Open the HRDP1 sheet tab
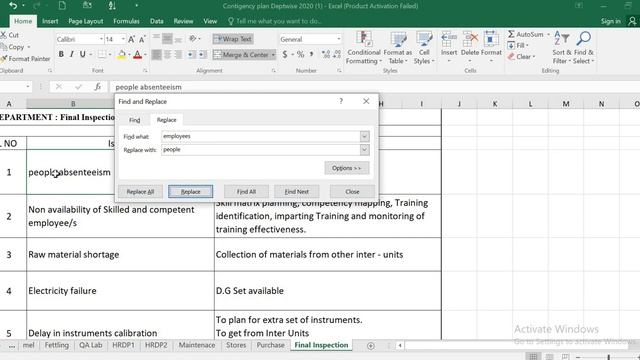The width and height of the screenshot is (640, 360). 123,345
